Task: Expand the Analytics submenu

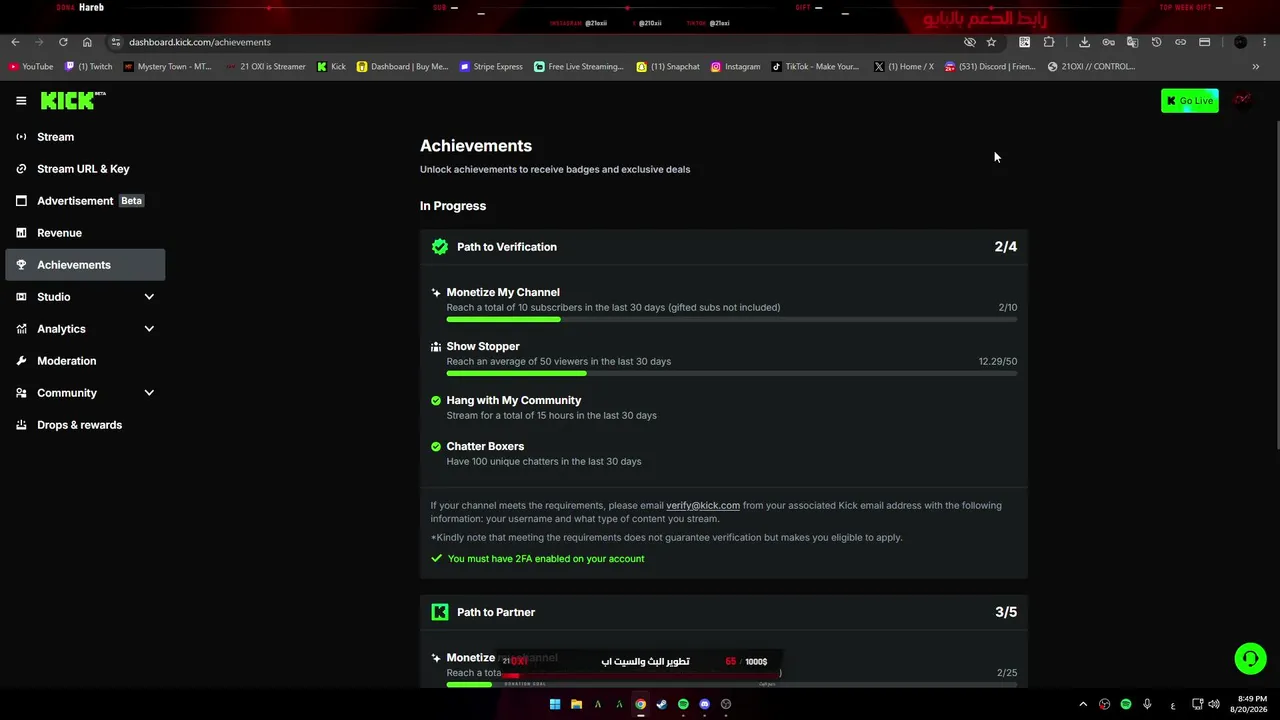Action: 149,329
